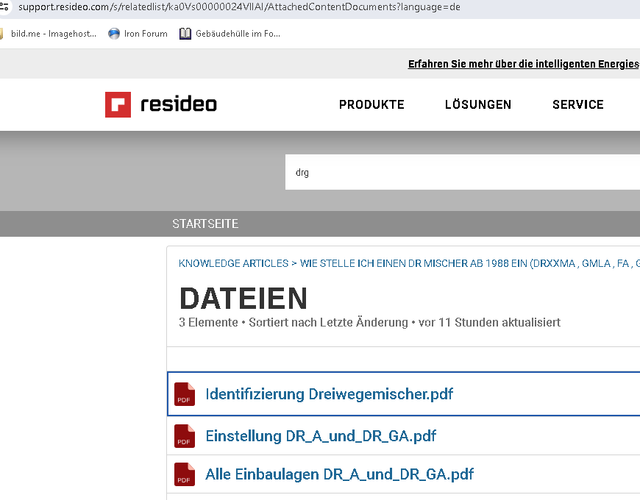Open Identifizierung Dreiwegemischer.pdf file link
The image size is (640, 500).
pos(329,394)
